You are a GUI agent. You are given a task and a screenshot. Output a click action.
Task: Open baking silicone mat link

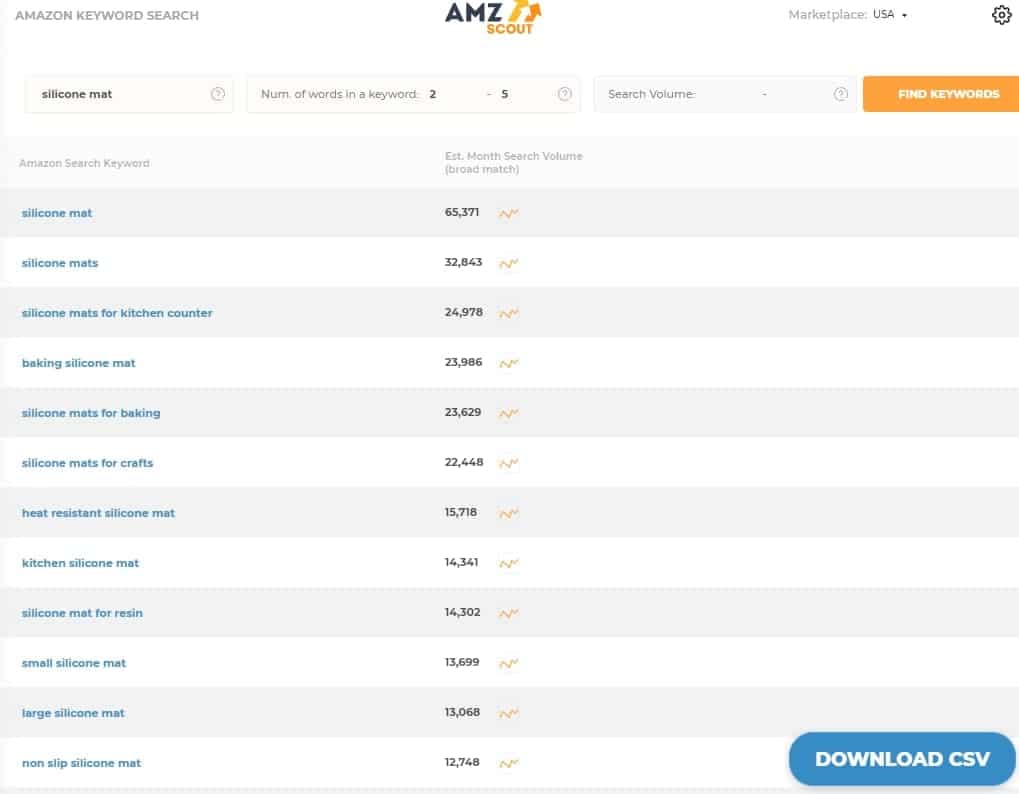point(79,363)
